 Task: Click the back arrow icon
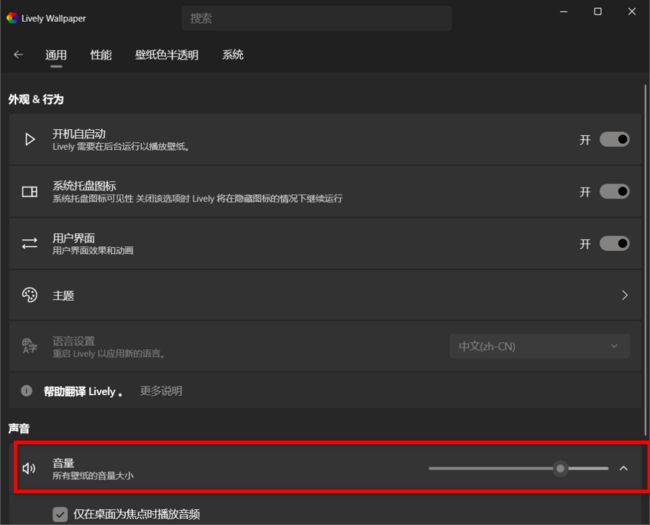point(18,55)
